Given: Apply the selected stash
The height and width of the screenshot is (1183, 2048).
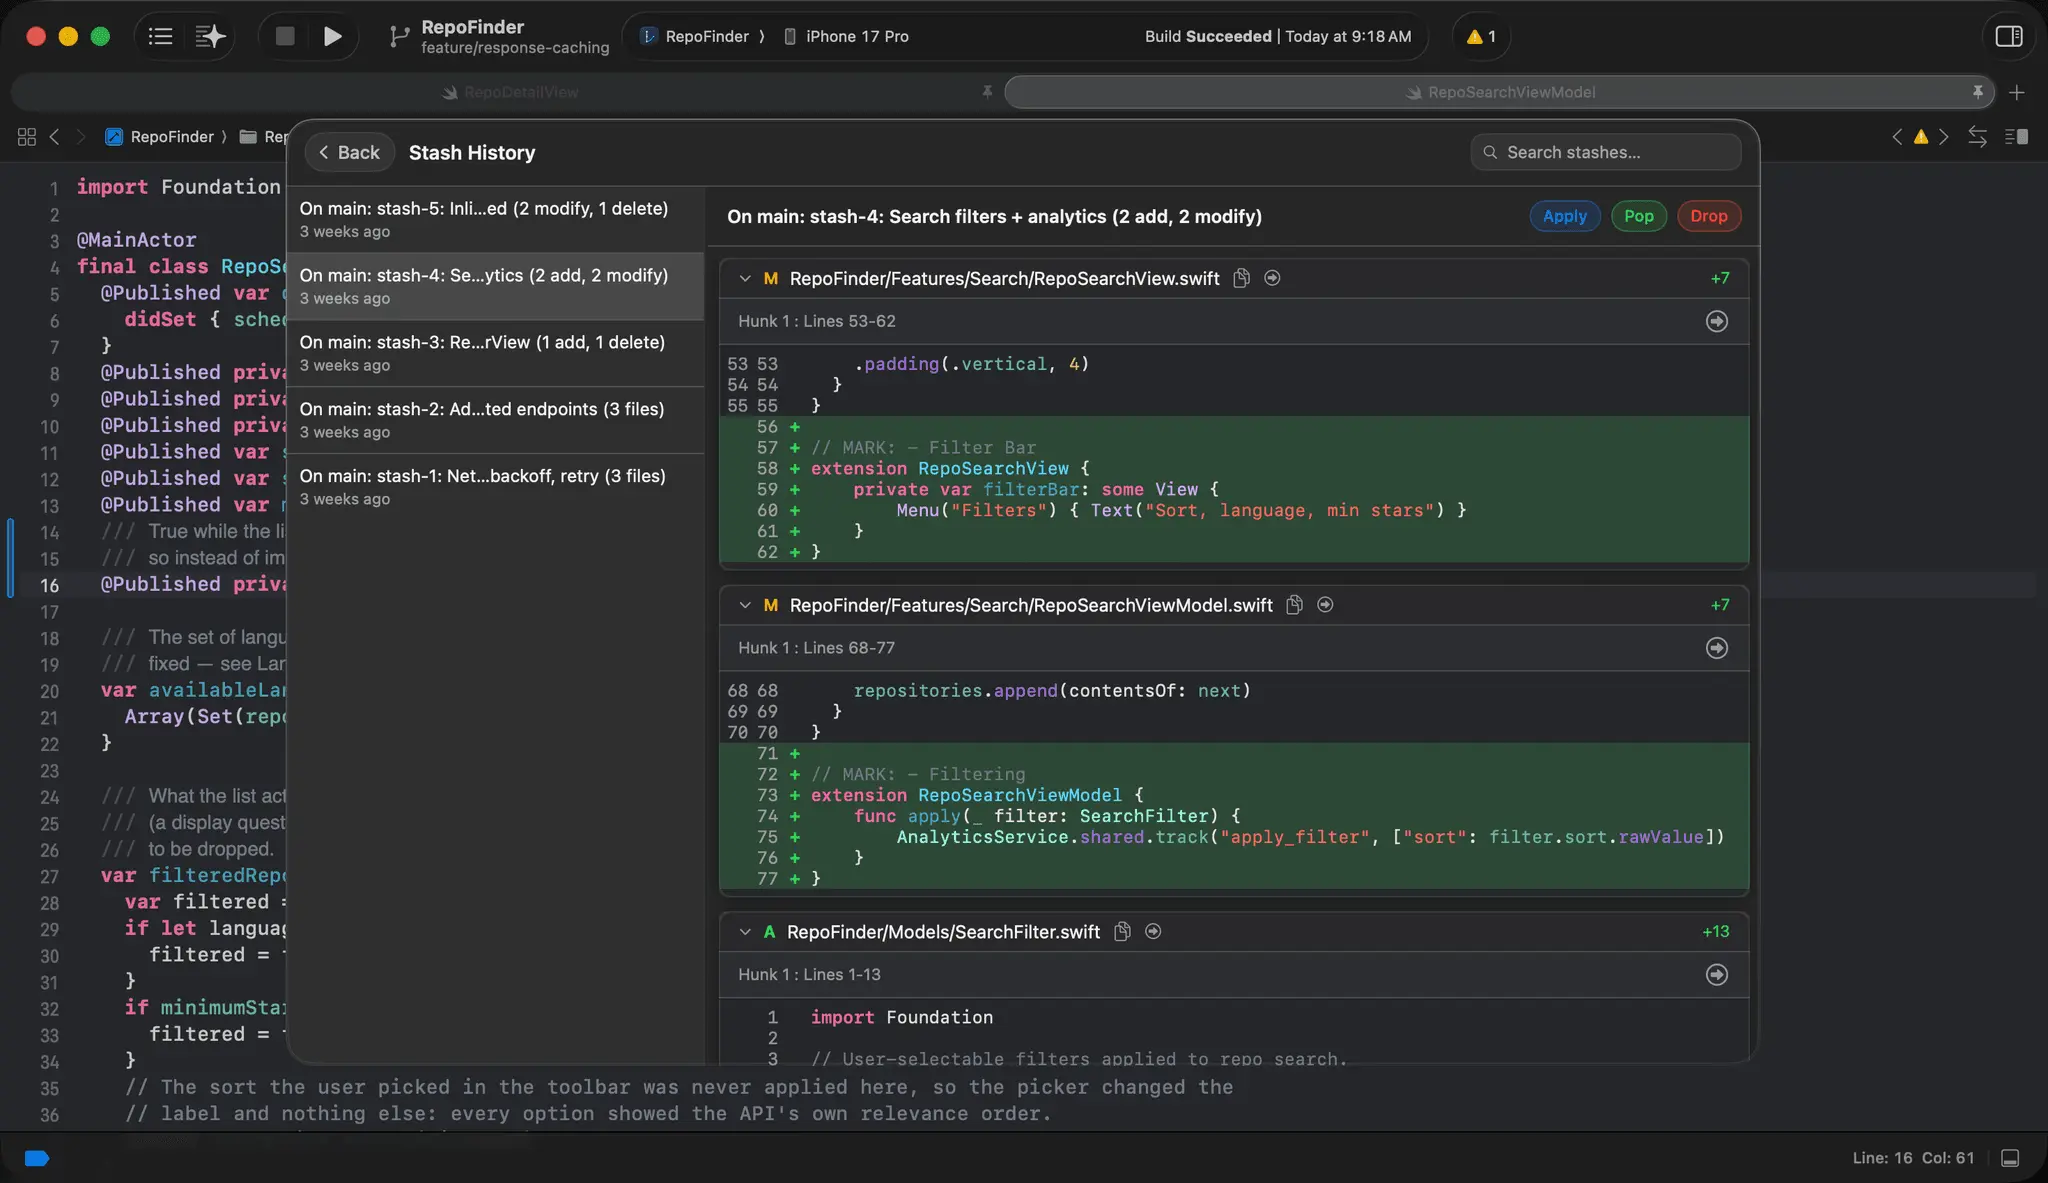Looking at the screenshot, I should 1564,216.
